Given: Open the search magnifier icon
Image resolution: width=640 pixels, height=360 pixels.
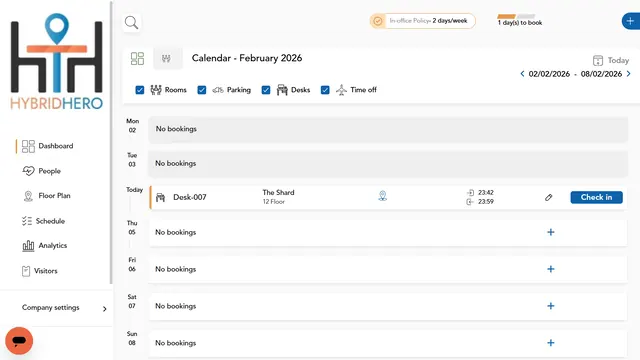Looking at the screenshot, I should coord(131,22).
